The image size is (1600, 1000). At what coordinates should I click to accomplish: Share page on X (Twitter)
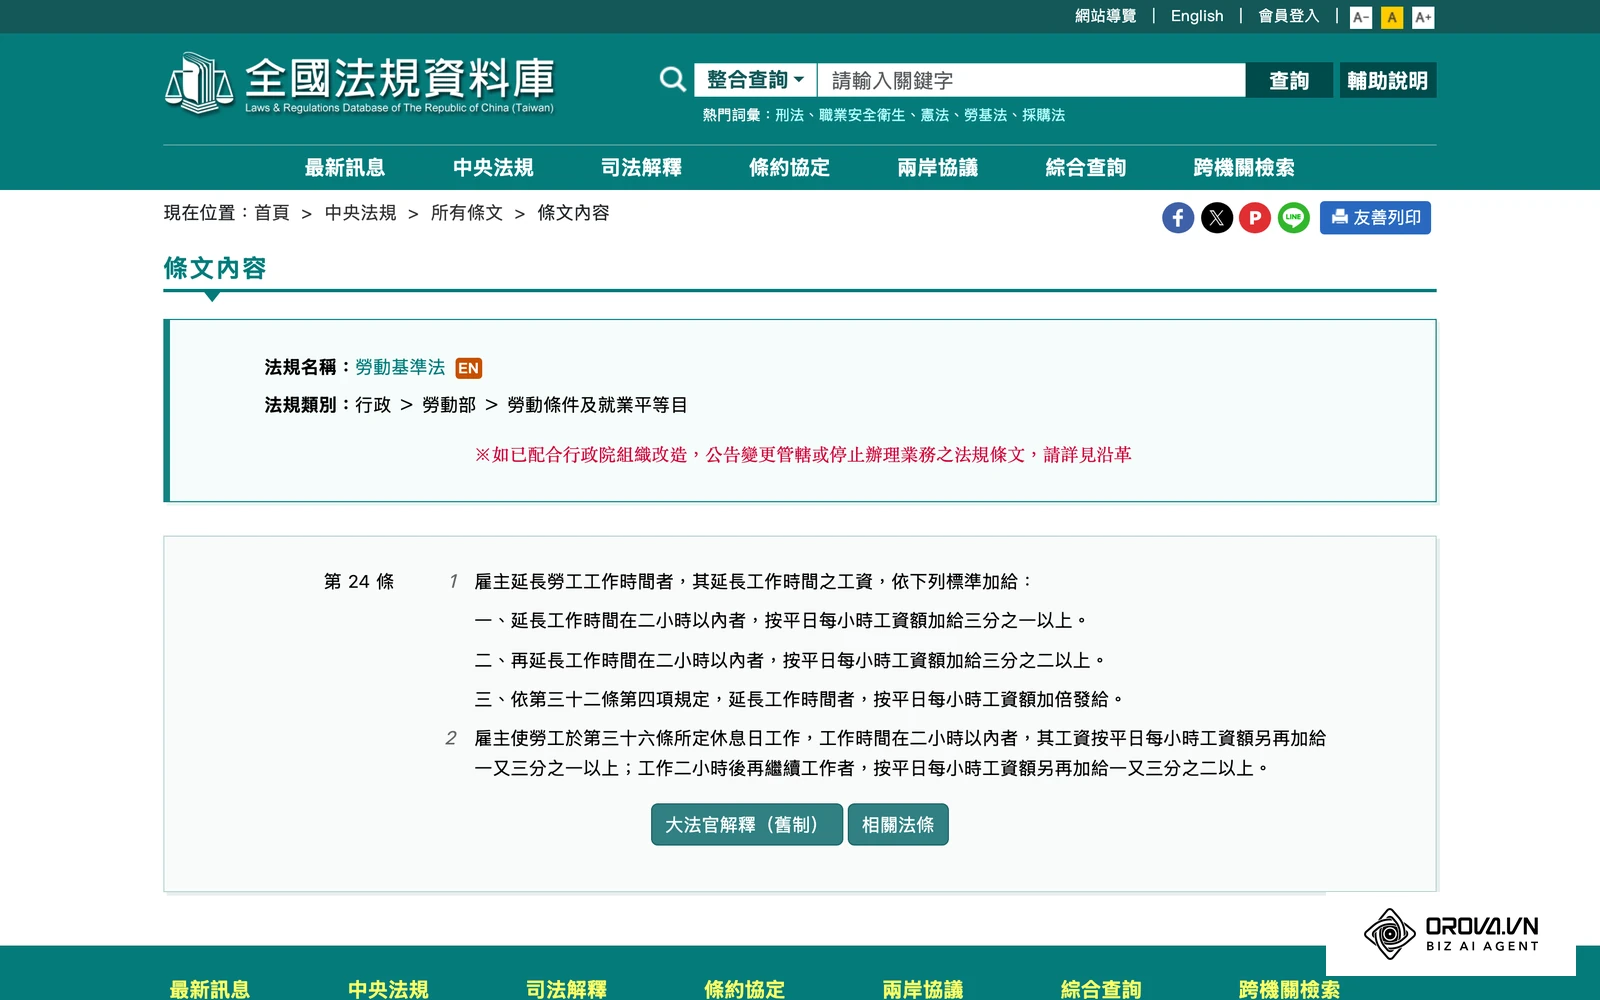click(1216, 217)
